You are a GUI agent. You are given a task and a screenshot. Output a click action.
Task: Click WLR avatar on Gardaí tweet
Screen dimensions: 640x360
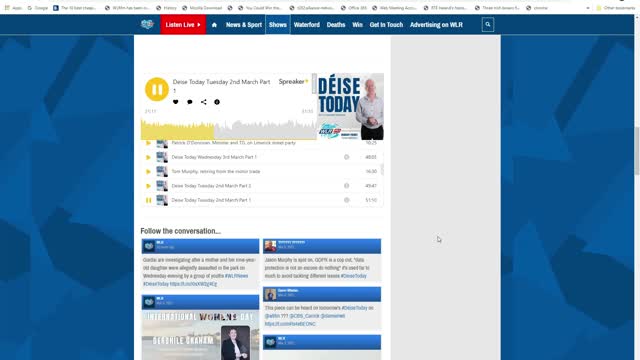coord(149,246)
